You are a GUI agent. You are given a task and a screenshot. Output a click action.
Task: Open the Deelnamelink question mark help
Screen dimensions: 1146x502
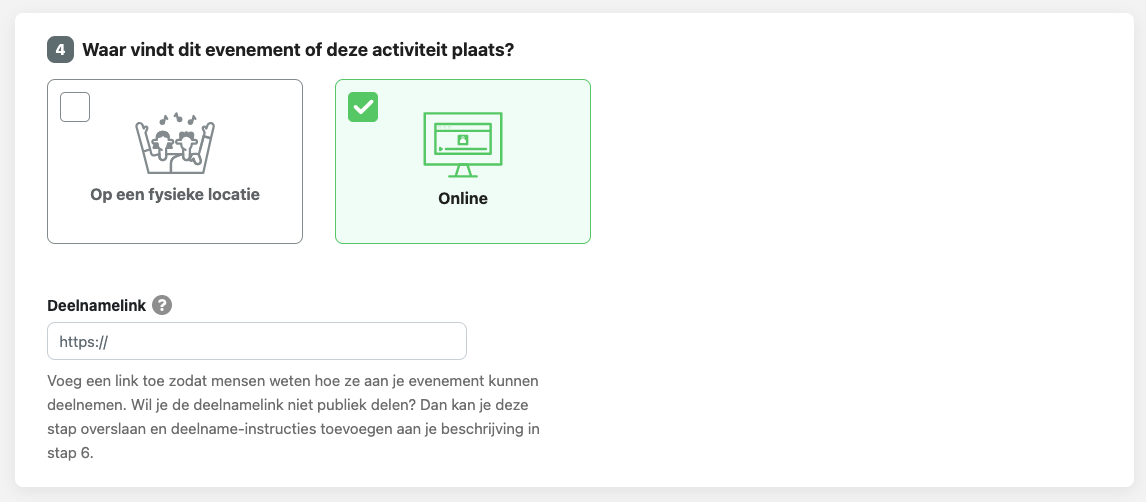click(162, 306)
